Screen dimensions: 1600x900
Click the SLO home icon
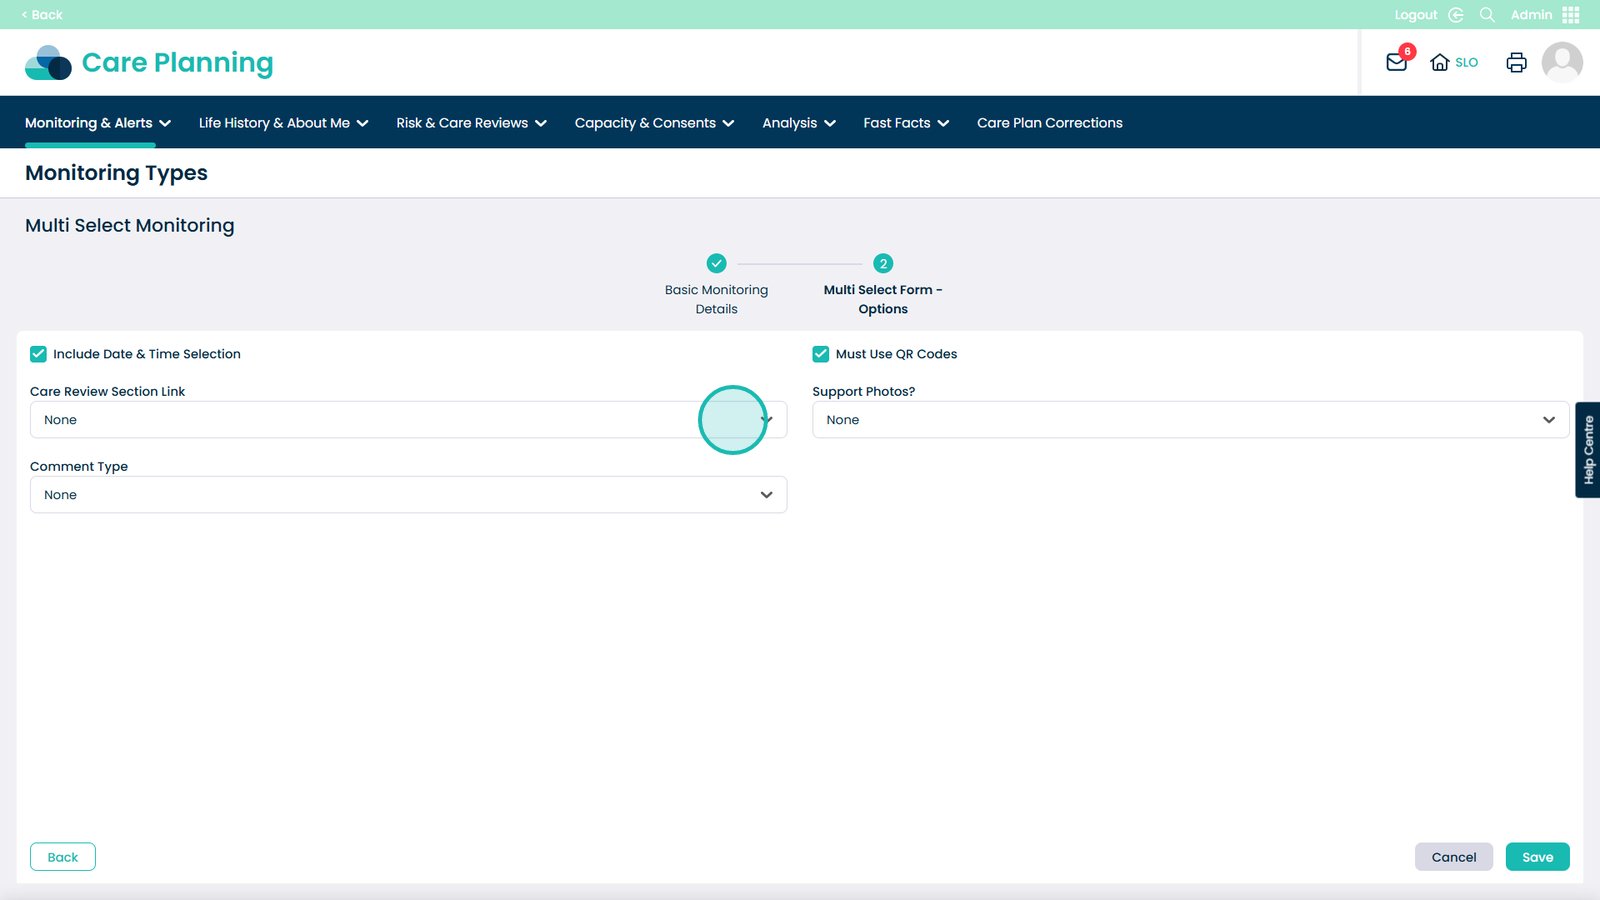point(1440,62)
